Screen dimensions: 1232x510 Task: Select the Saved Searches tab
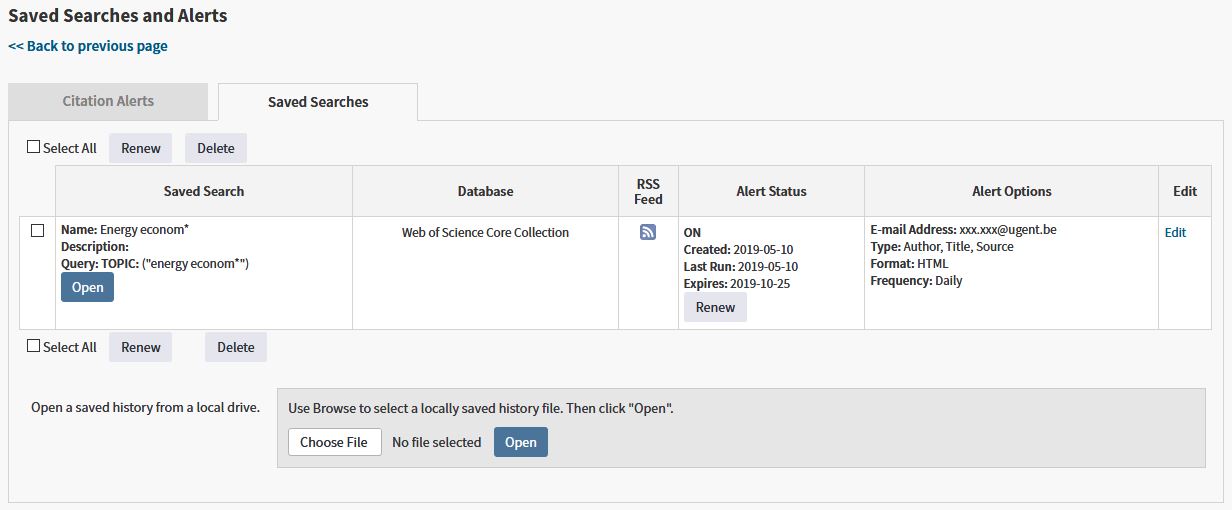tap(318, 102)
